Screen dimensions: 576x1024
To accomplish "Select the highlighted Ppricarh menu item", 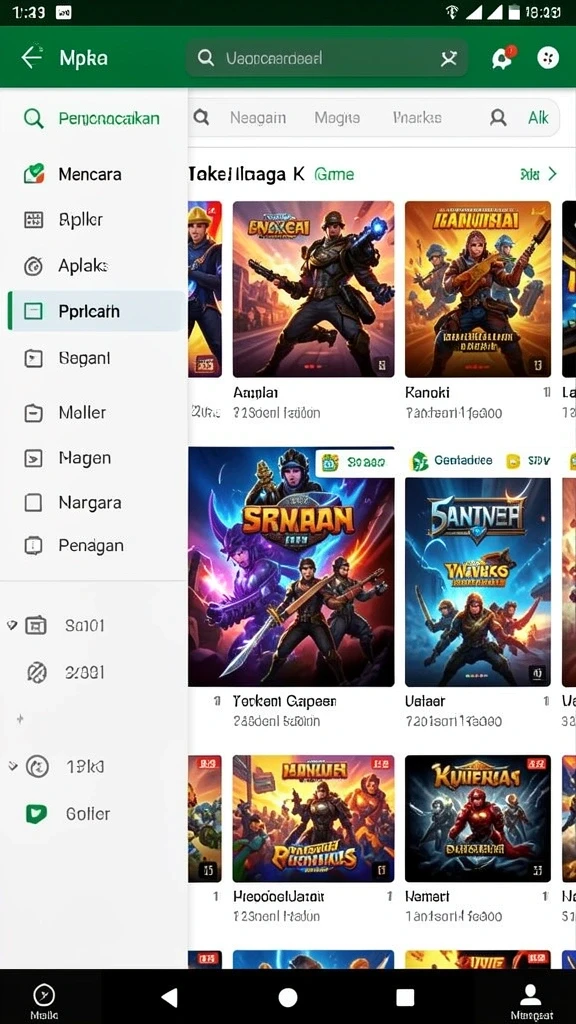I will click(95, 312).
